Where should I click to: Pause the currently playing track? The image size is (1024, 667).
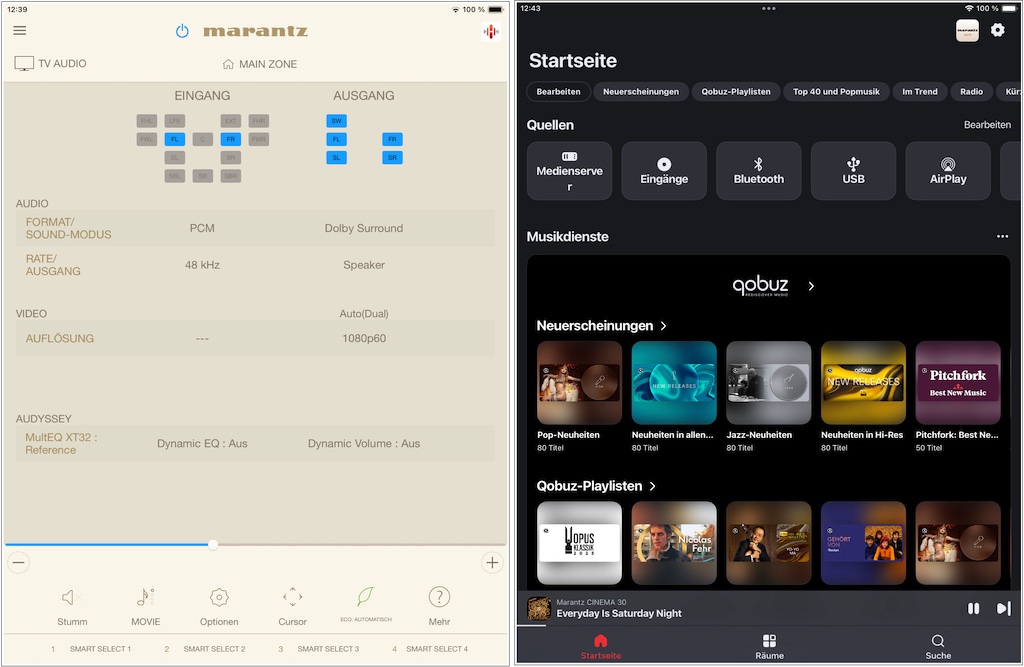[x=973, y=608]
